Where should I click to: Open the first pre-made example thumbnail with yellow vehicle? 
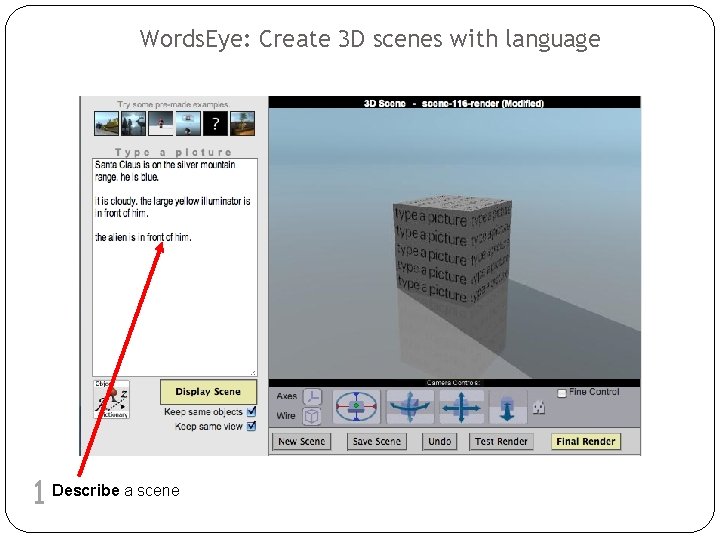coord(106,123)
